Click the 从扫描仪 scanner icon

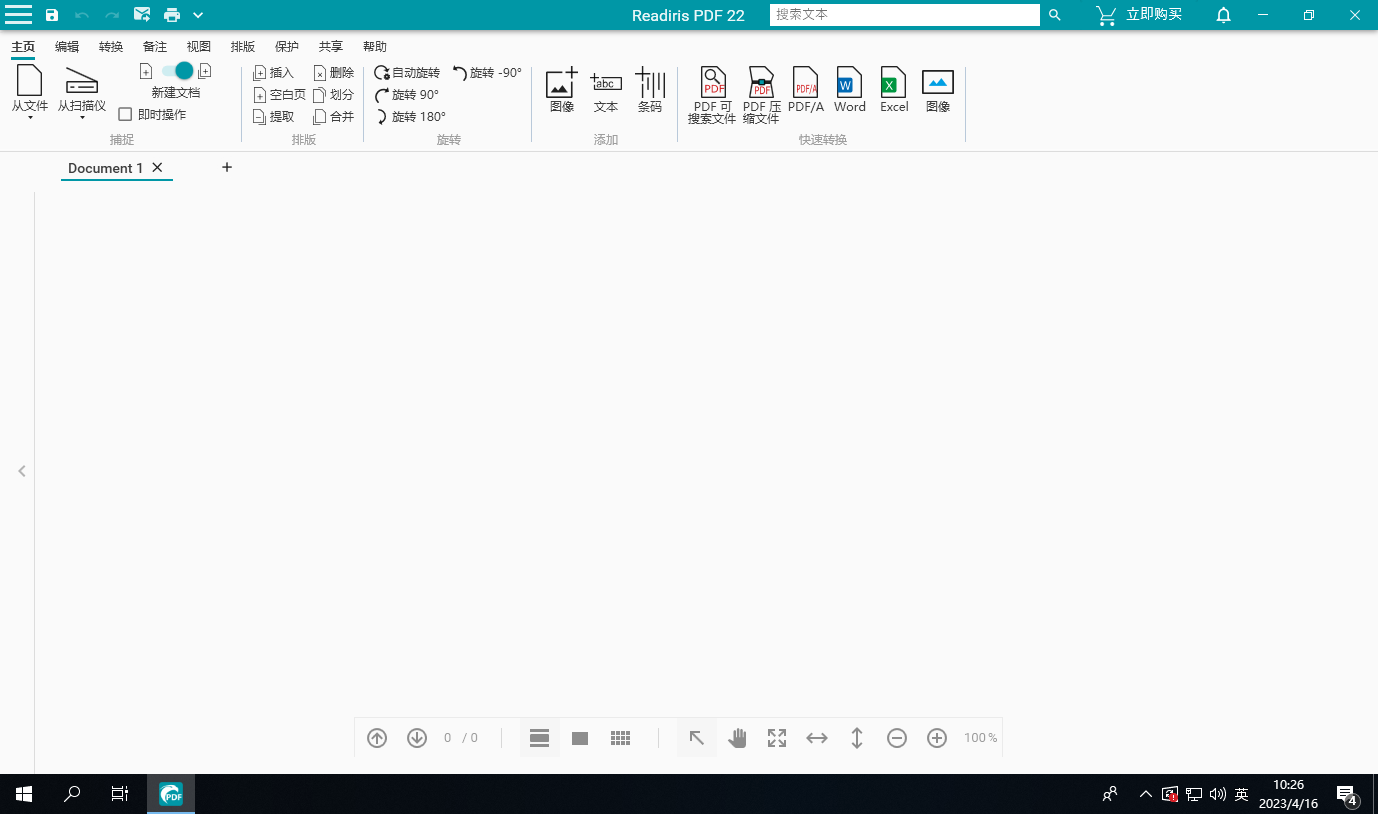[81, 81]
